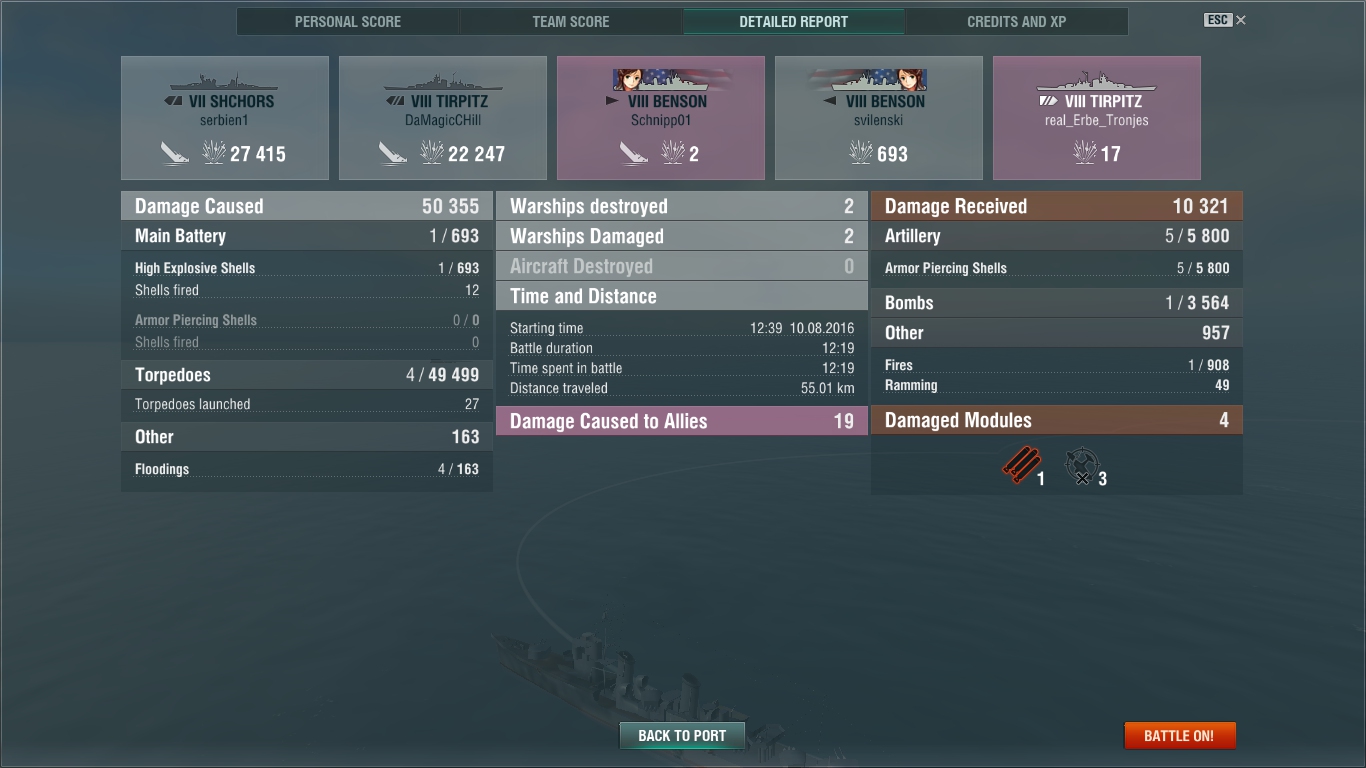Click the explosion damage icon next to 22 247
The height and width of the screenshot is (768, 1366).
[x=432, y=153]
